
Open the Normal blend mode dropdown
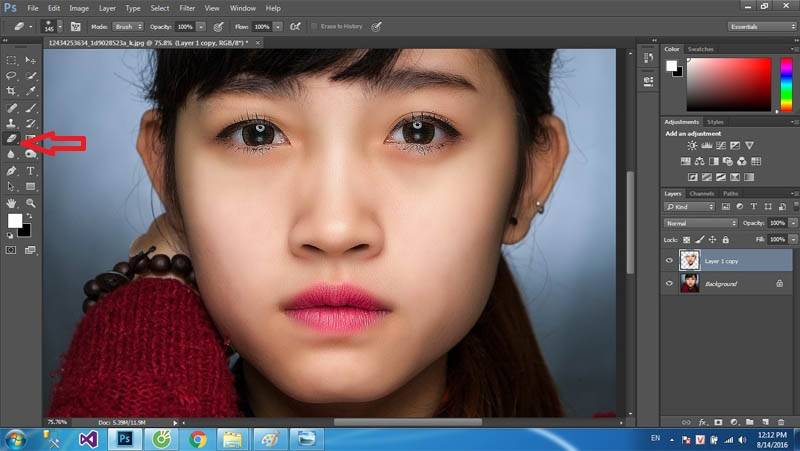701,223
